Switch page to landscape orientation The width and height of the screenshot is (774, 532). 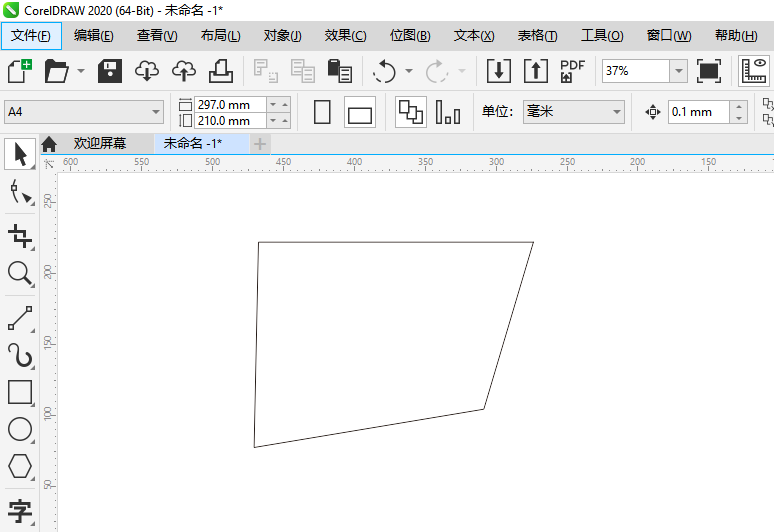click(x=360, y=113)
